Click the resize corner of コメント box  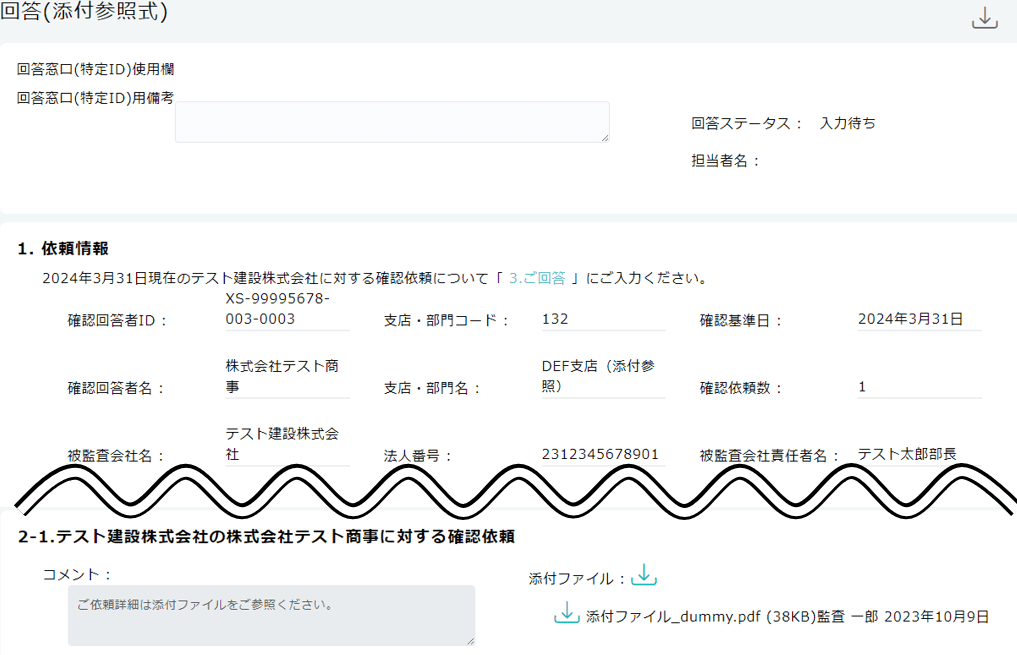pyautogui.click(x=469, y=639)
